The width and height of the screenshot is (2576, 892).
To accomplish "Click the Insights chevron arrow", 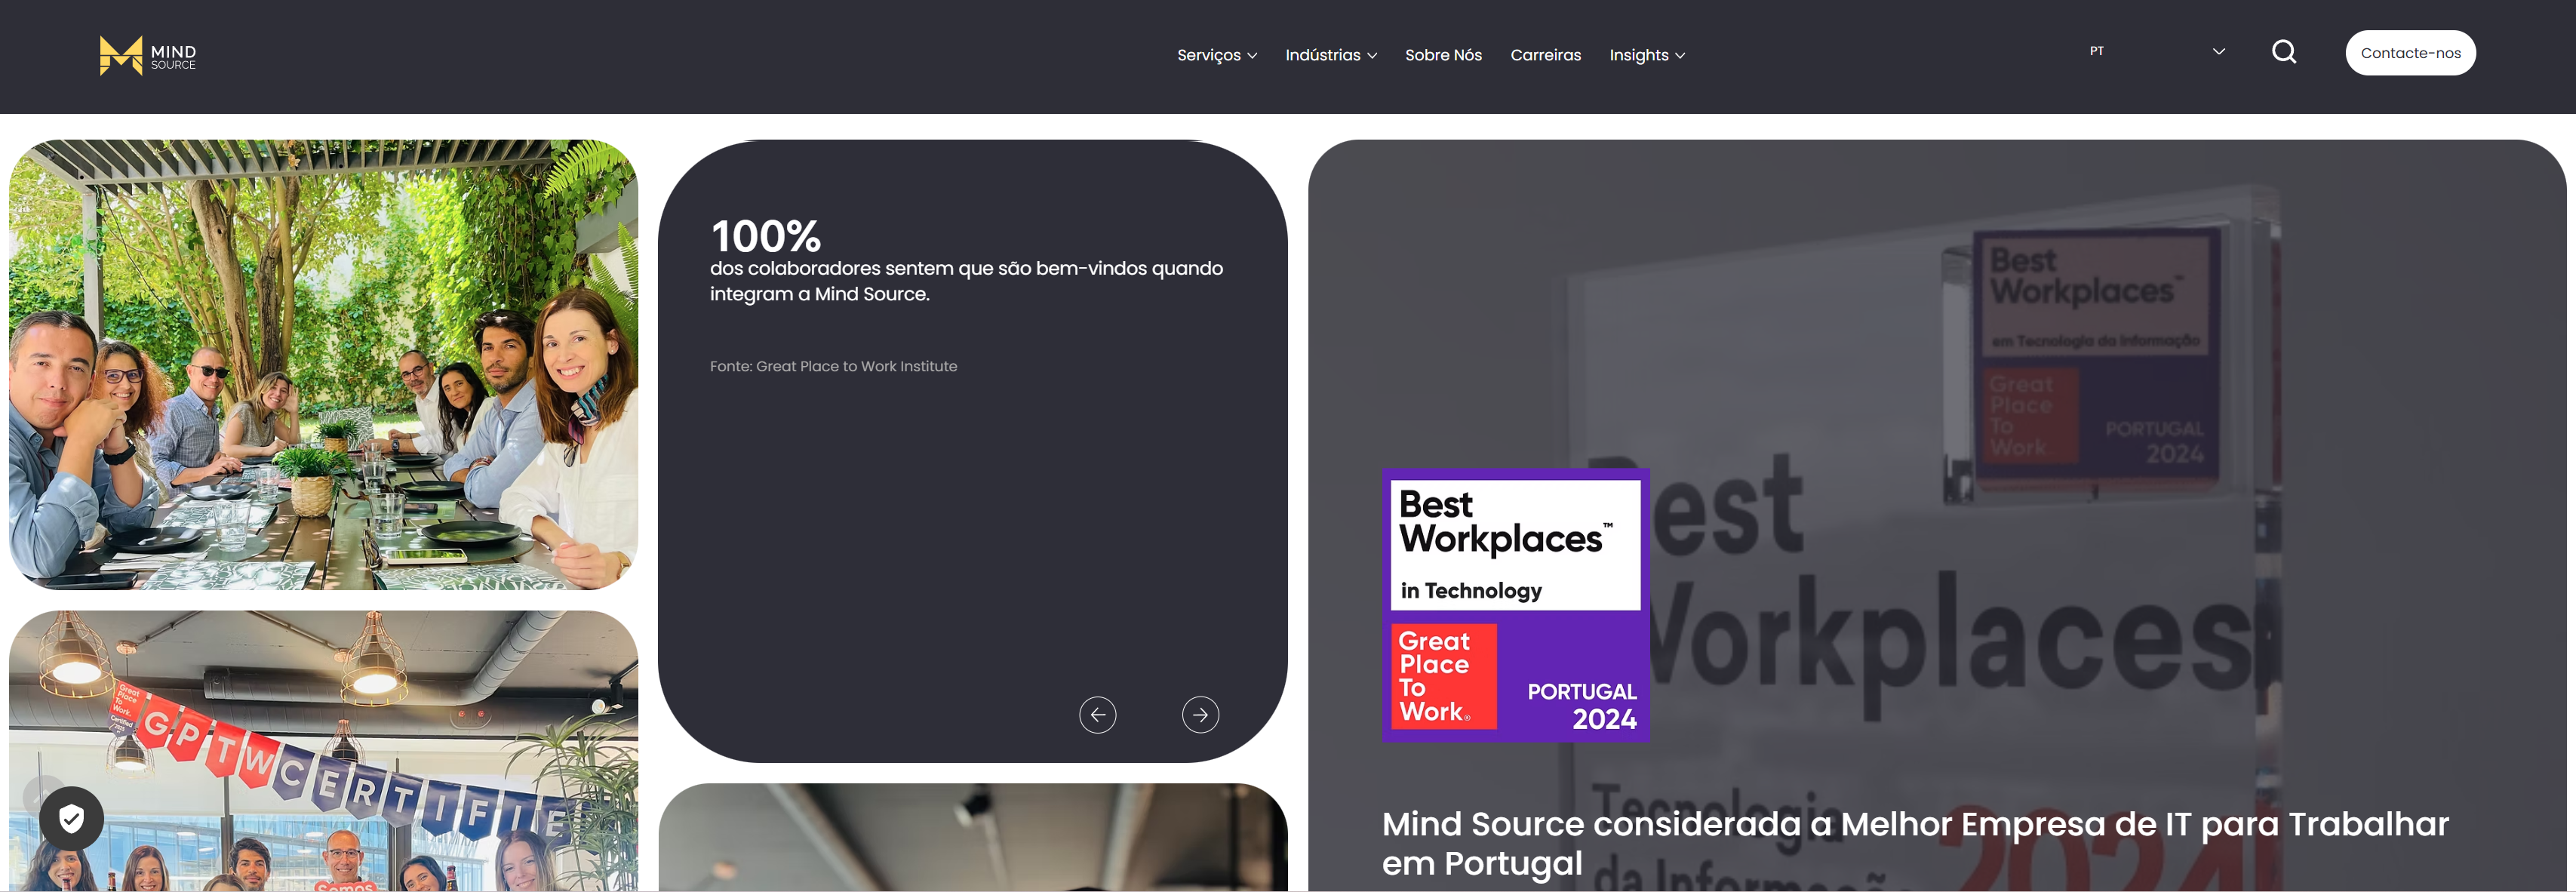I will (1680, 56).
